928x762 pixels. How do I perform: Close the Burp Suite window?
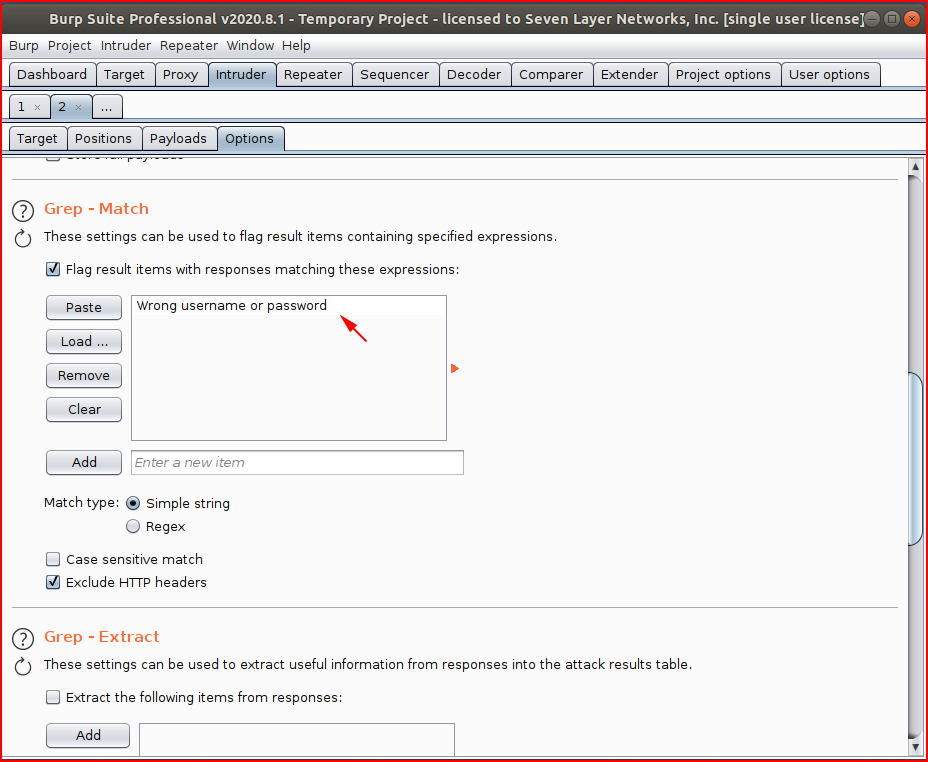coord(912,19)
